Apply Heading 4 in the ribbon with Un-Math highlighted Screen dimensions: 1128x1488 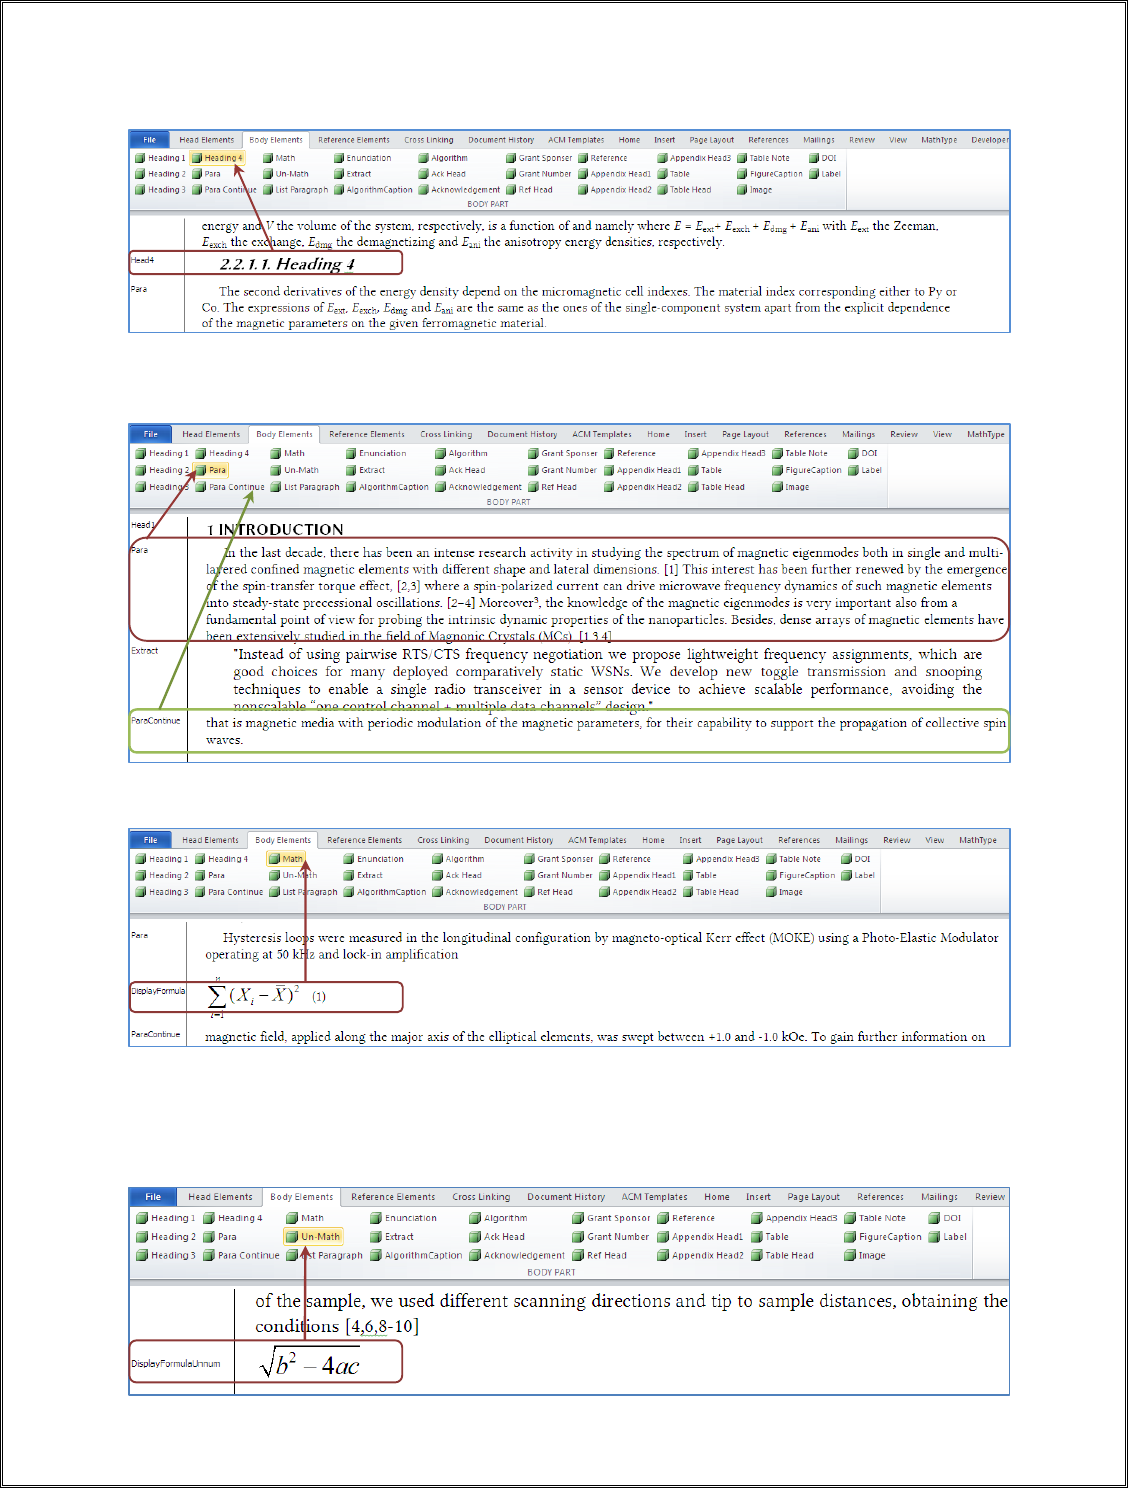pos(233,1218)
